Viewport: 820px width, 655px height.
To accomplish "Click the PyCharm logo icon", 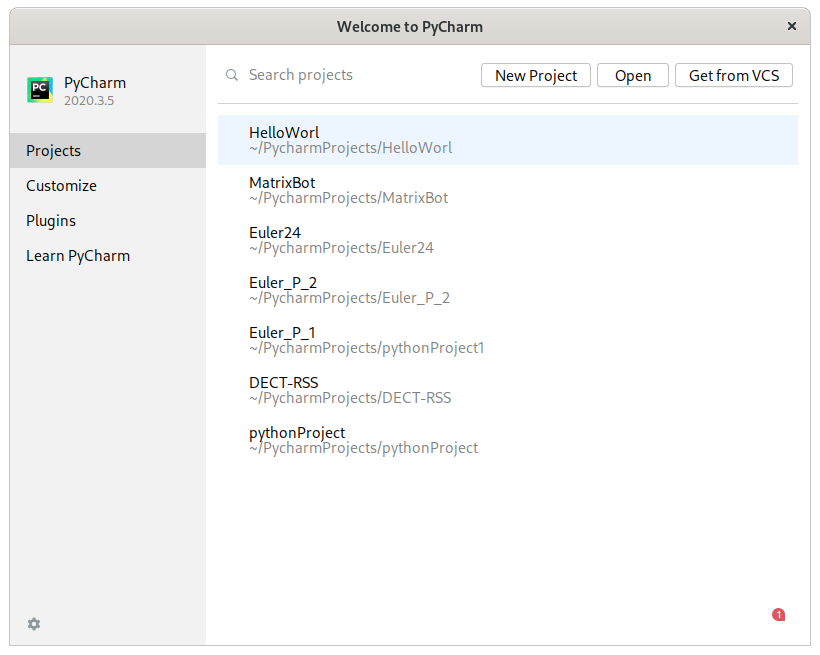I will [x=39, y=89].
